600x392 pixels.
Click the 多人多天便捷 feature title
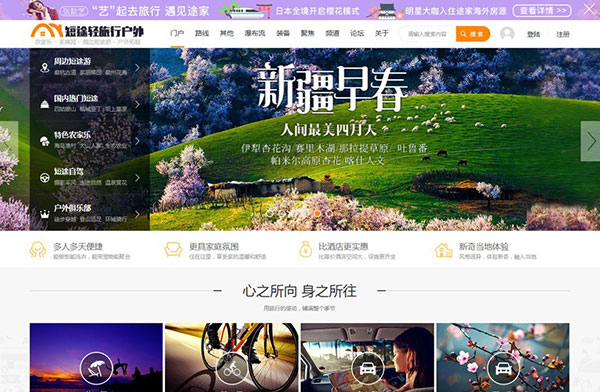78,247
